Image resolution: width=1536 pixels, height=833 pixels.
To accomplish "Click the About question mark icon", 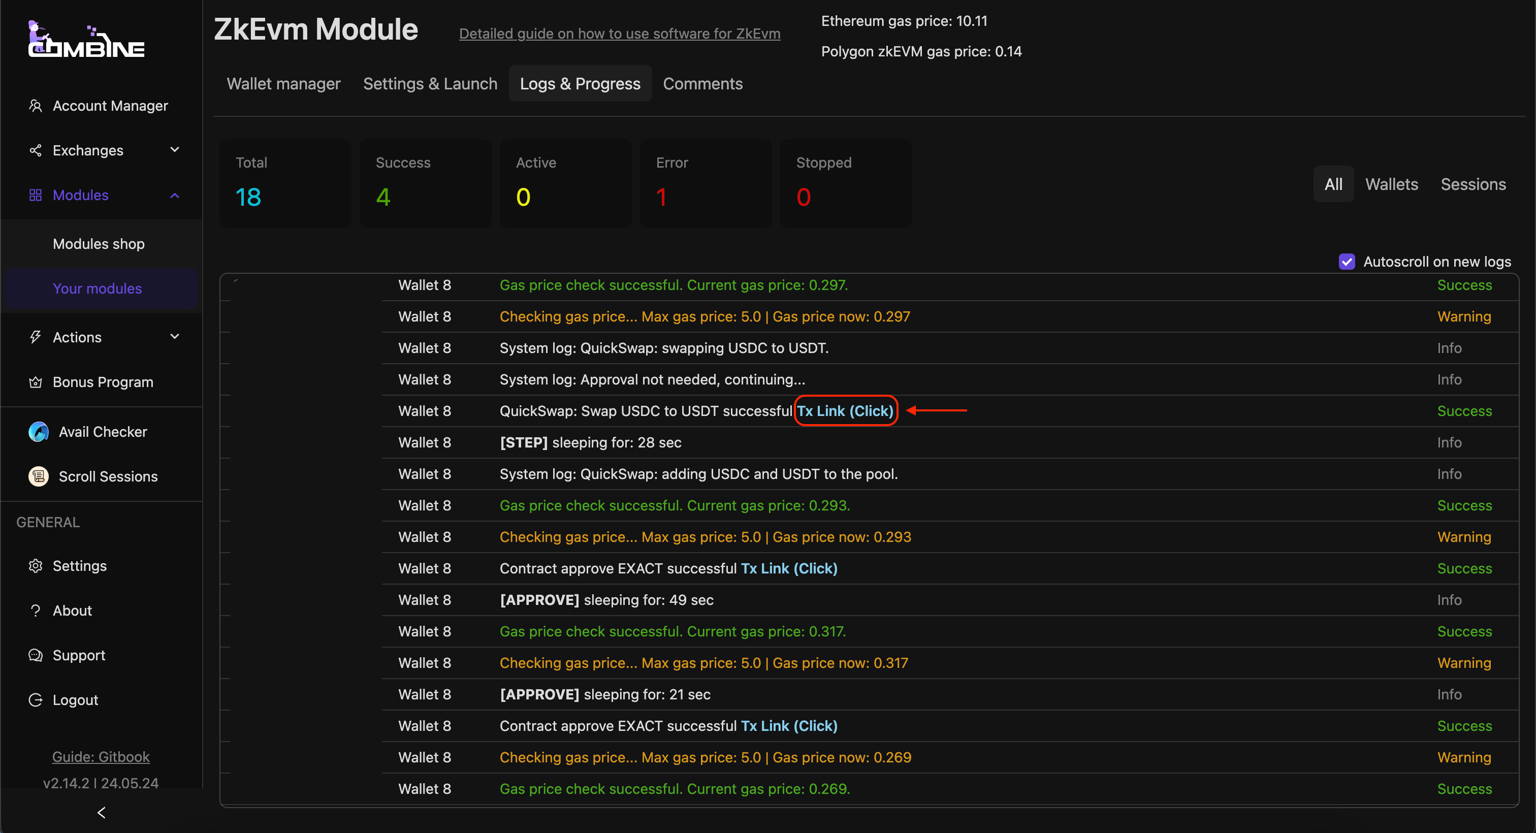I will 36,611.
